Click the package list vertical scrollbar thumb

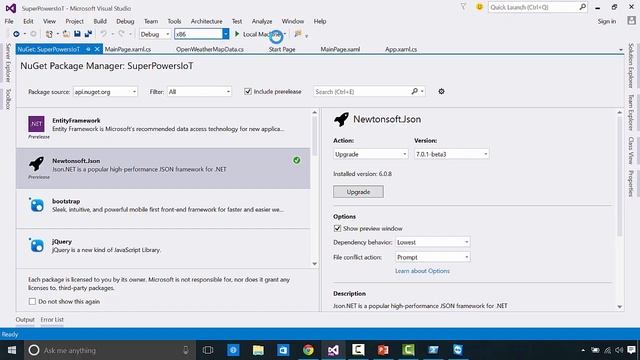(314, 136)
